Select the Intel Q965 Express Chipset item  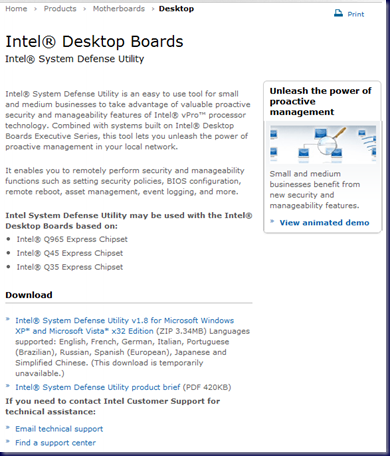(72, 239)
